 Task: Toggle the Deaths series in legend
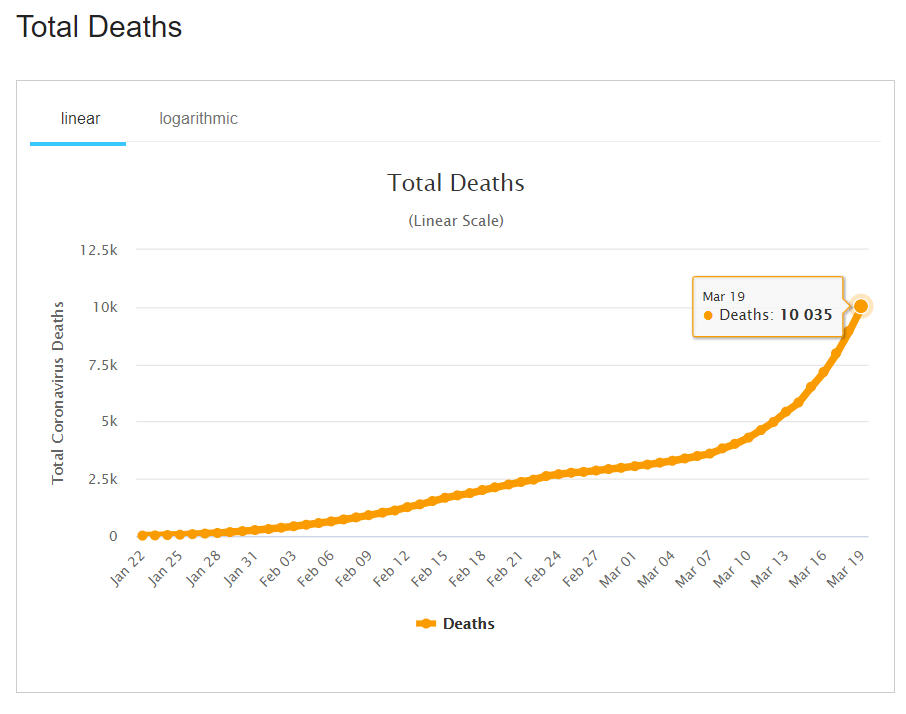pyautogui.click(x=468, y=624)
